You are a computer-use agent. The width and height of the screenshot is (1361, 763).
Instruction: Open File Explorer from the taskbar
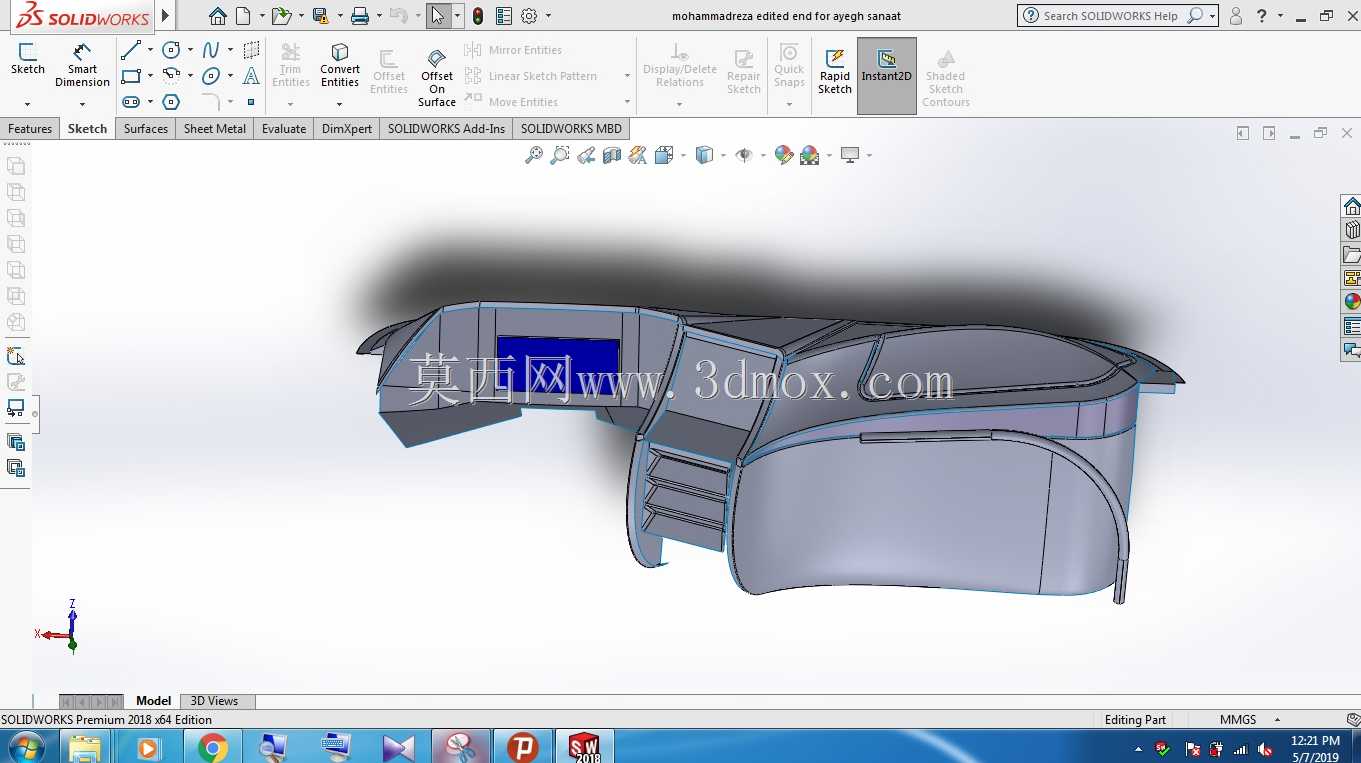(x=86, y=747)
